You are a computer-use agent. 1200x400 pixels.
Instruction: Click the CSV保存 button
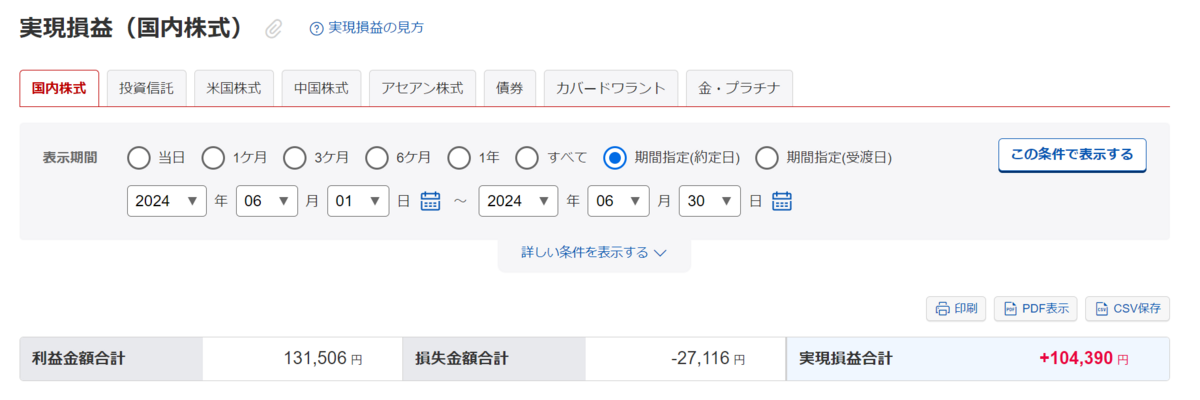[x=1127, y=308]
